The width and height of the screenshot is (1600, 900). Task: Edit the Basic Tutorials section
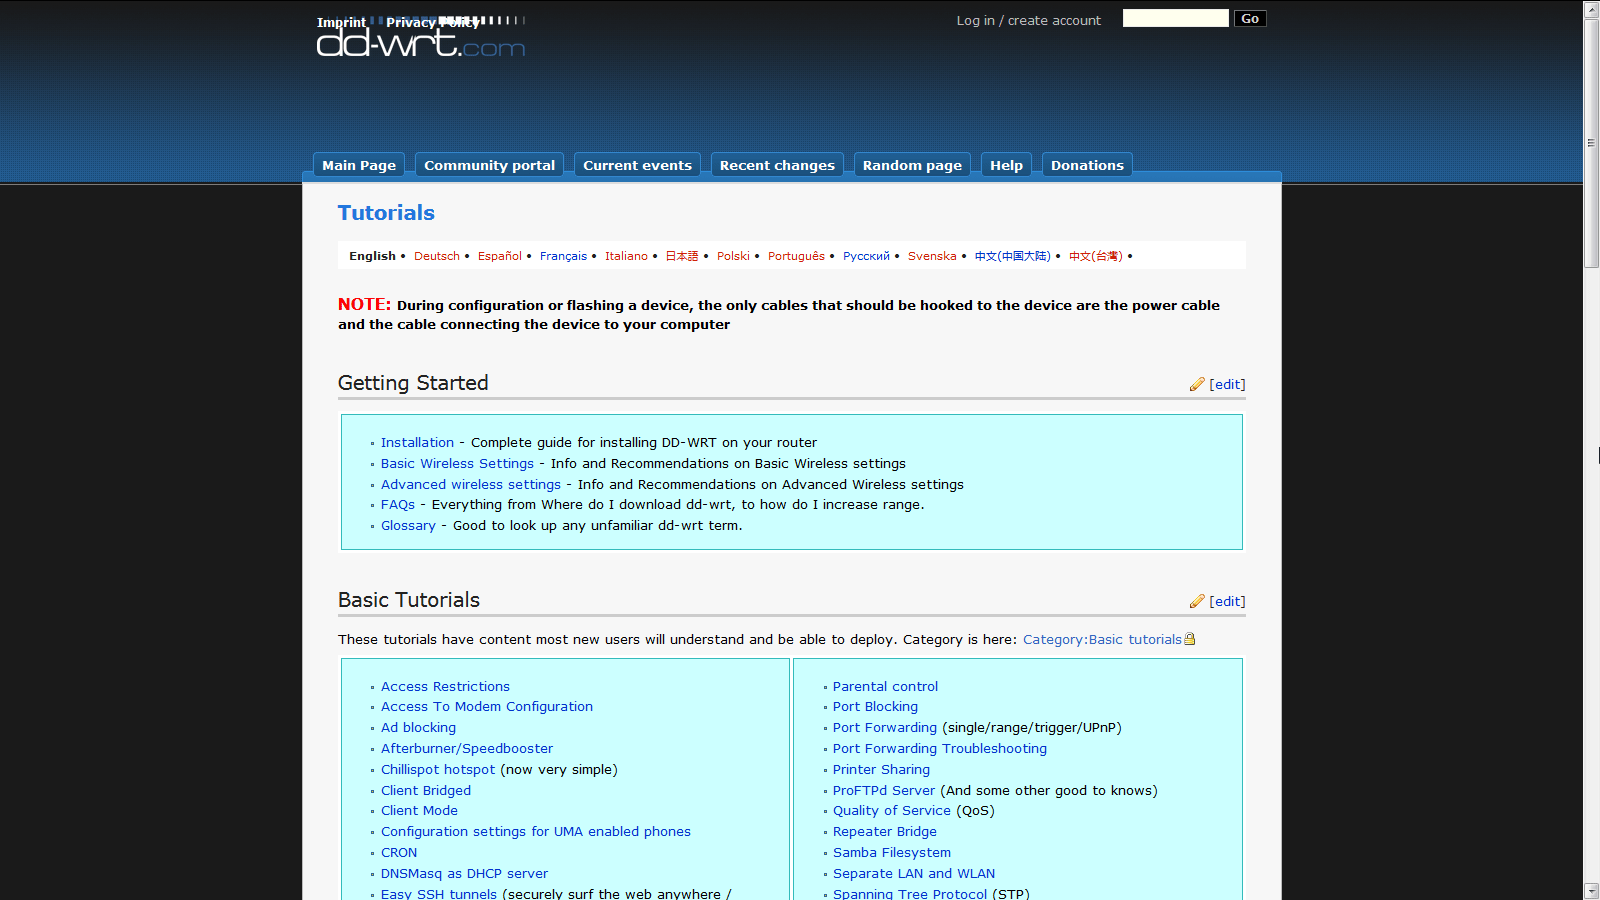(x=1227, y=601)
